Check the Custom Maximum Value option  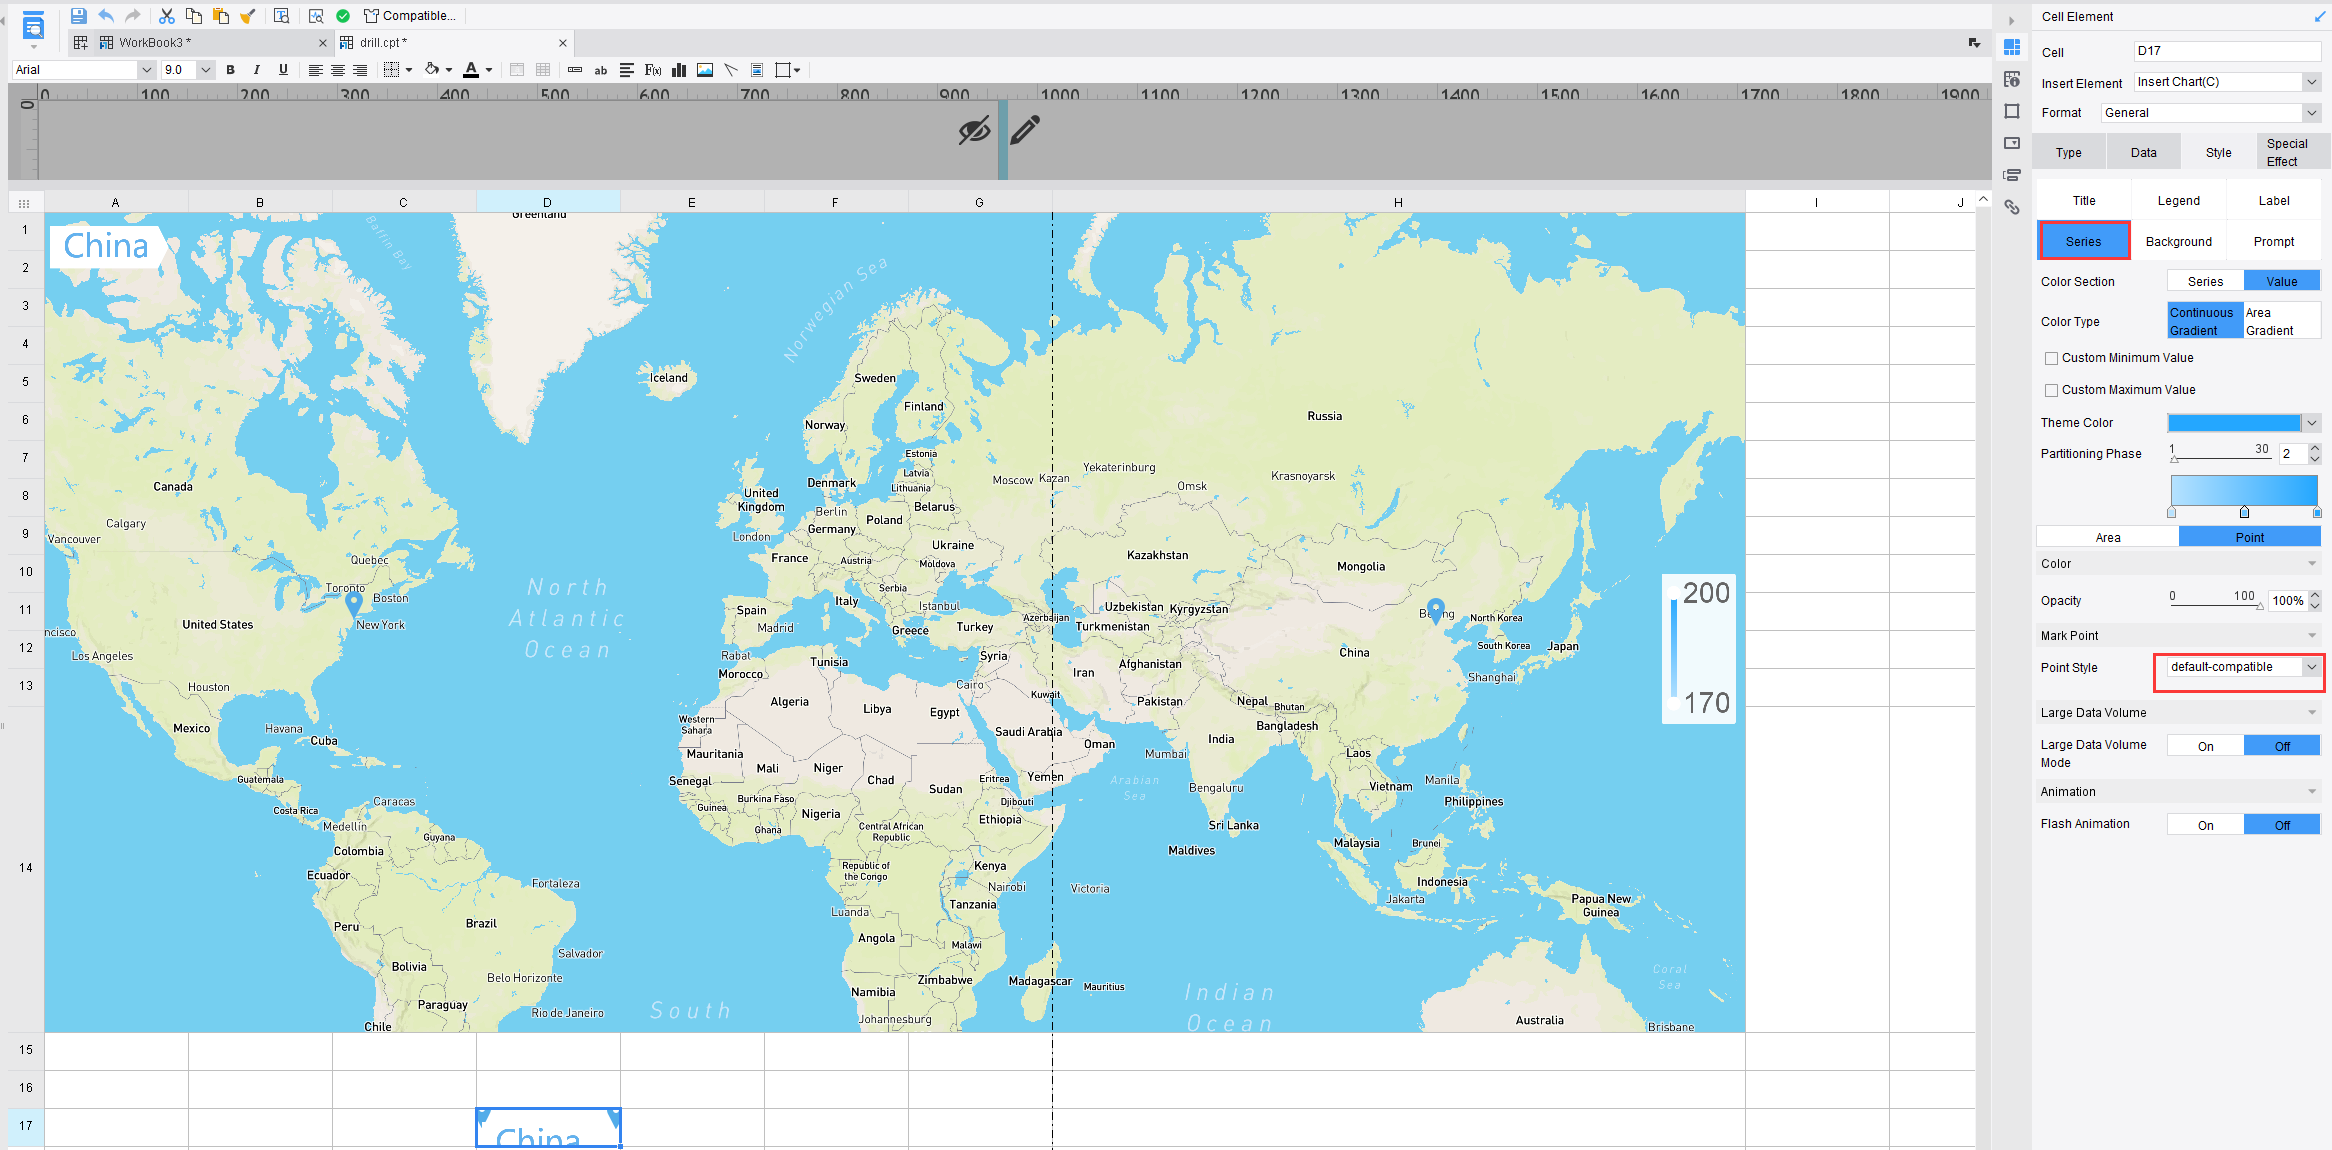[x=2051, y=390]
